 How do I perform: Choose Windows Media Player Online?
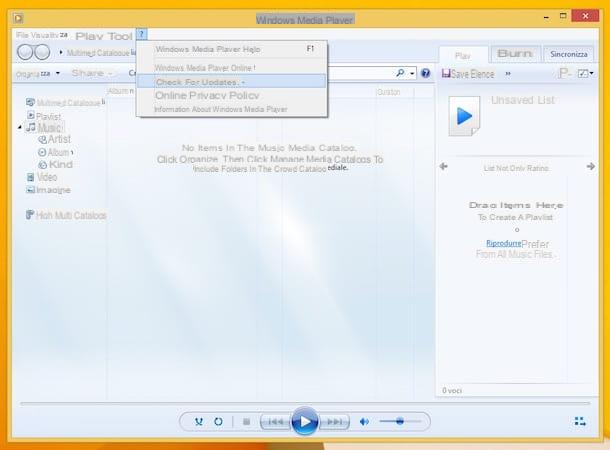click(231, 68)
